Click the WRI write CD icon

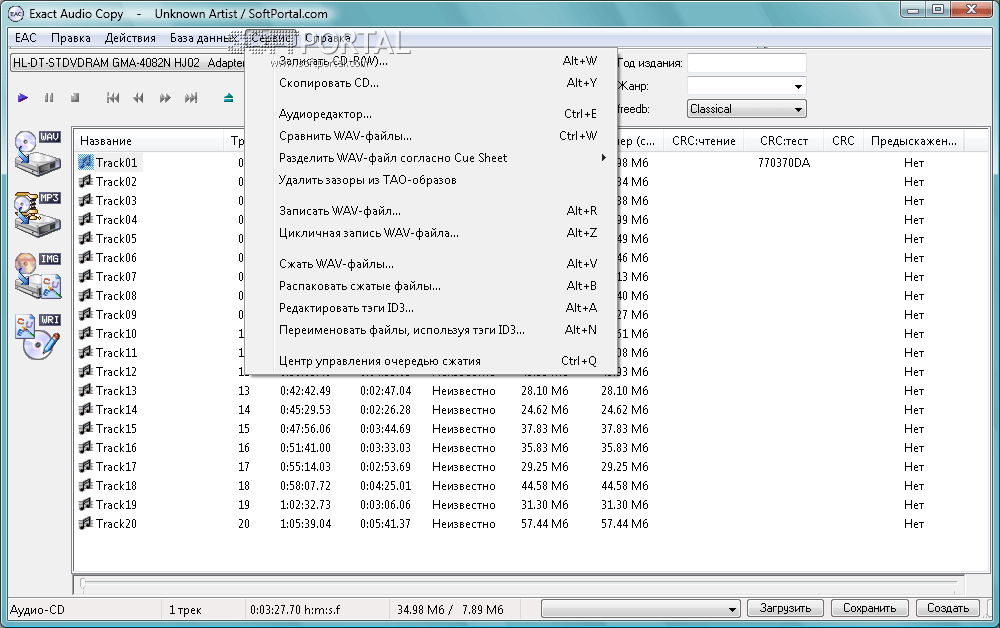(38, 336)
